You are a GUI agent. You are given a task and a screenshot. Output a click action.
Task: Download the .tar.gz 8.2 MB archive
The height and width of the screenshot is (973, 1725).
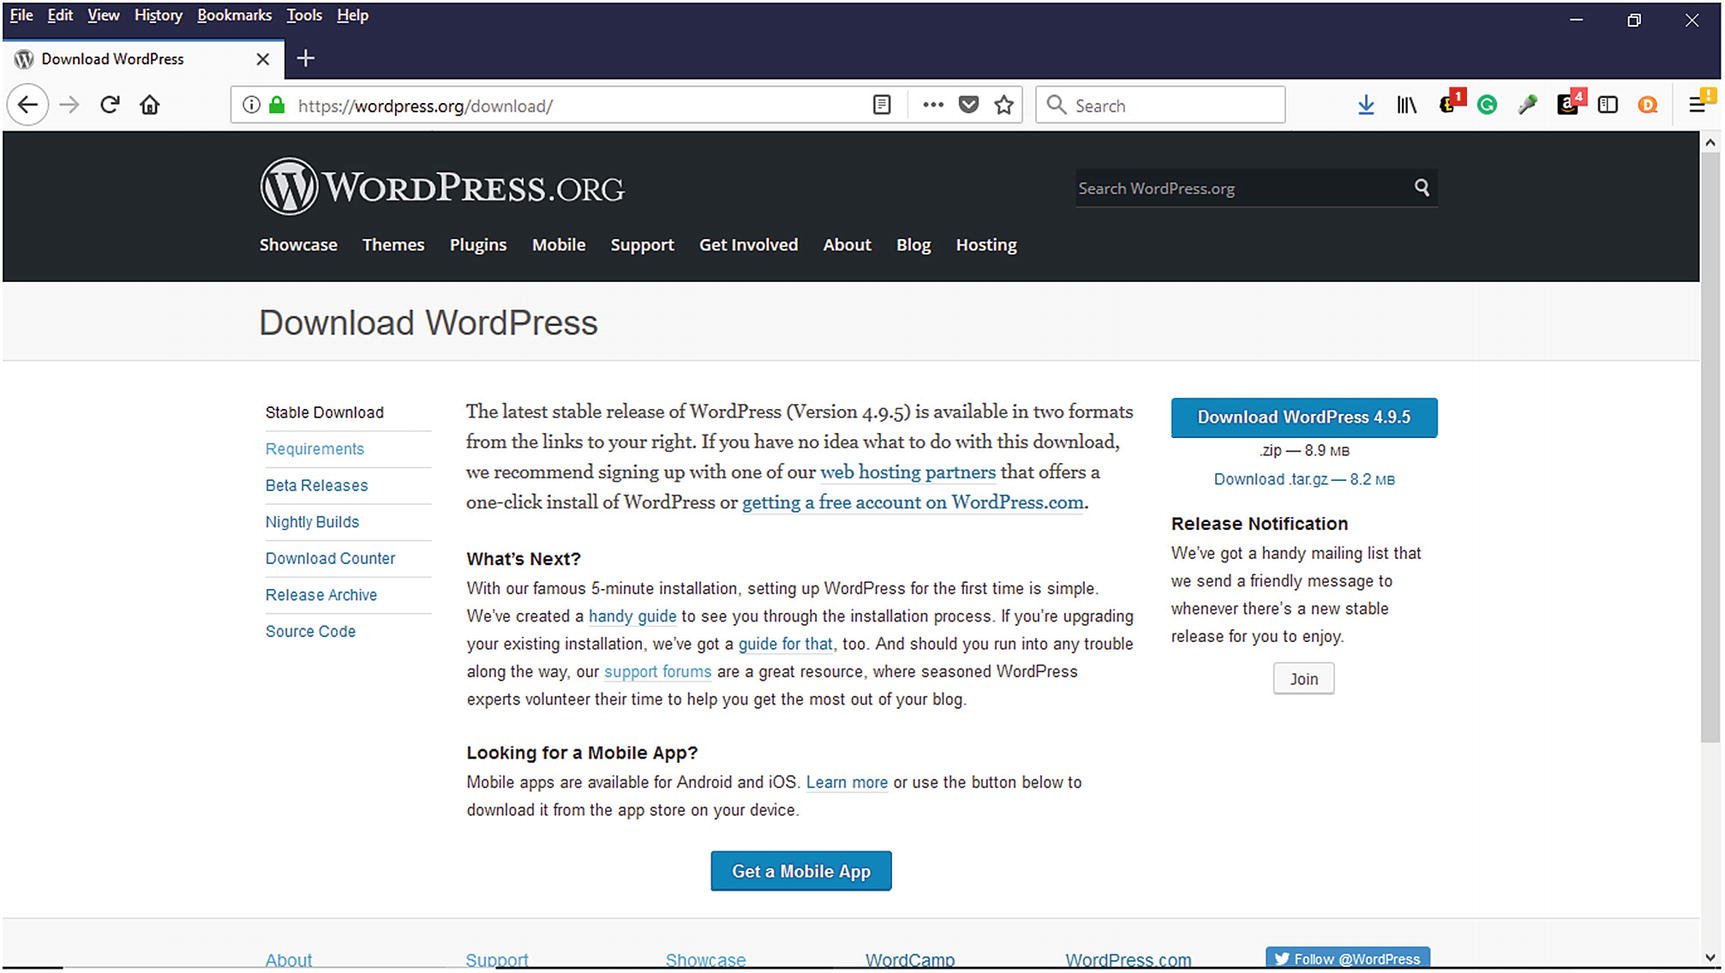[x=1304, y=479]
